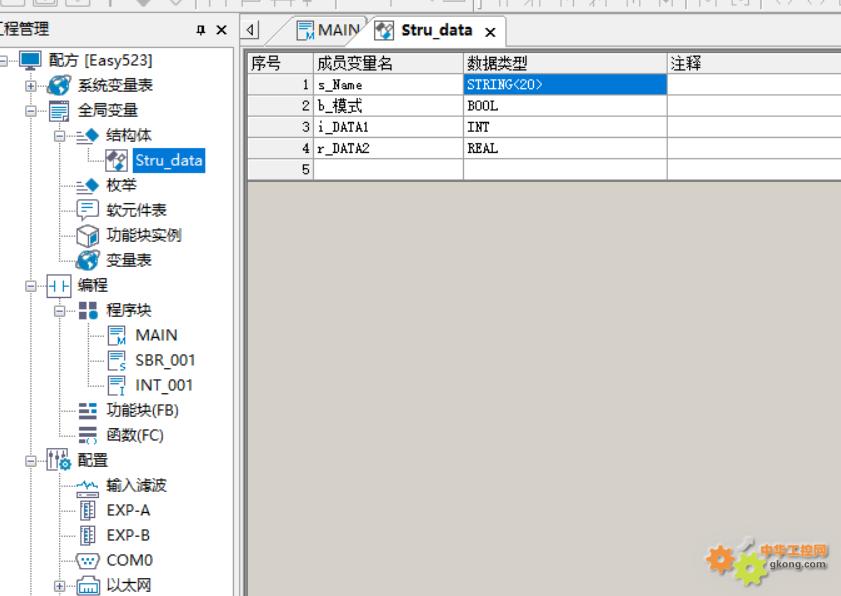
Task: Click the SBR_001 subroutine icon
Action: (116, 360)
